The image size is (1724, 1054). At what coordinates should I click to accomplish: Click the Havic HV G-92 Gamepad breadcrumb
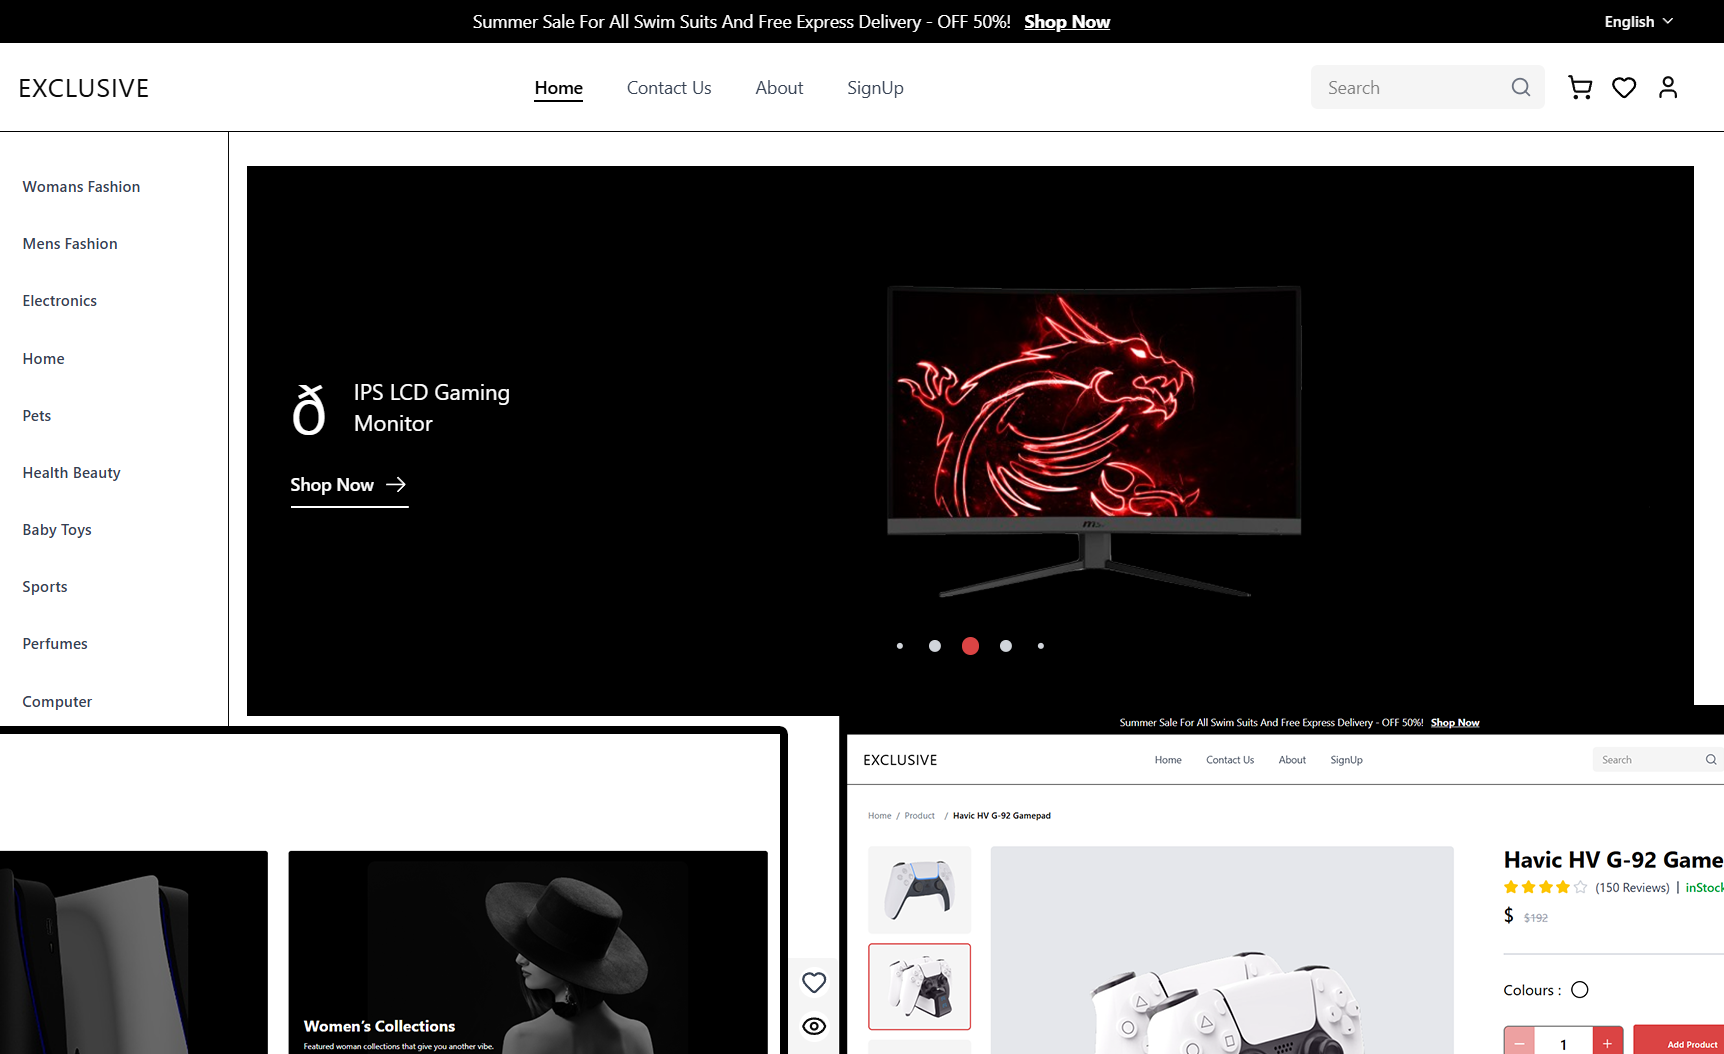tap(1002, 816)
